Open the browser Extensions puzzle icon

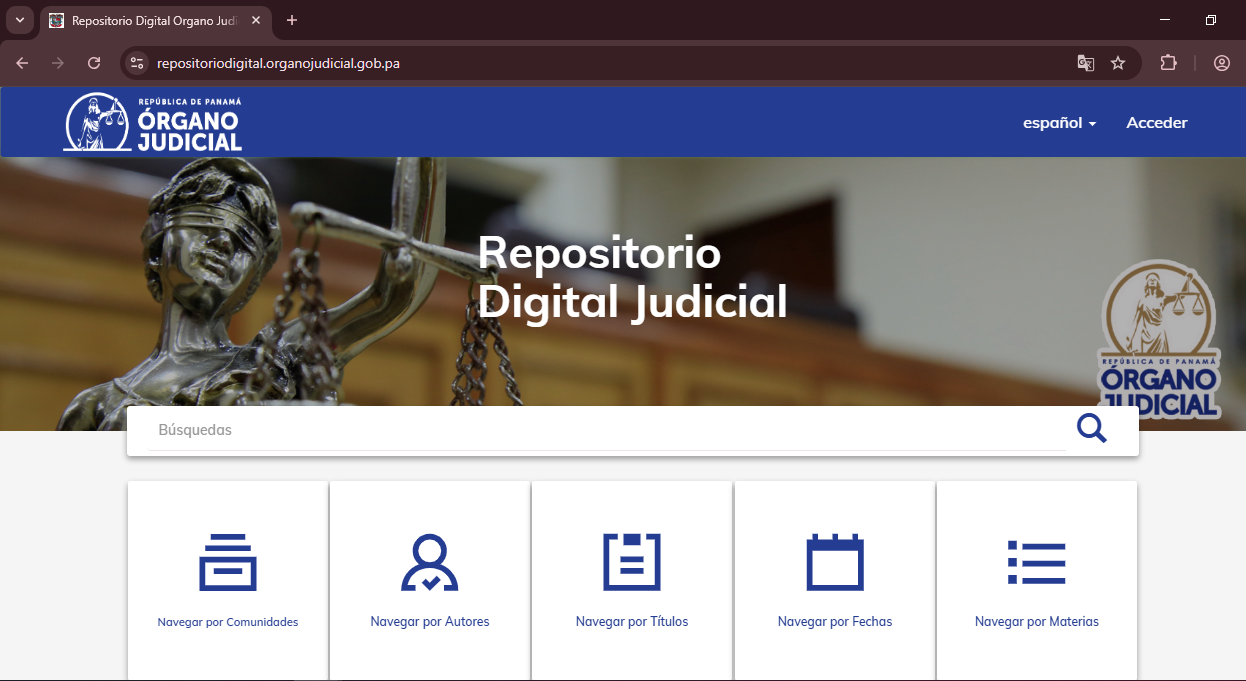(1168, 63)
